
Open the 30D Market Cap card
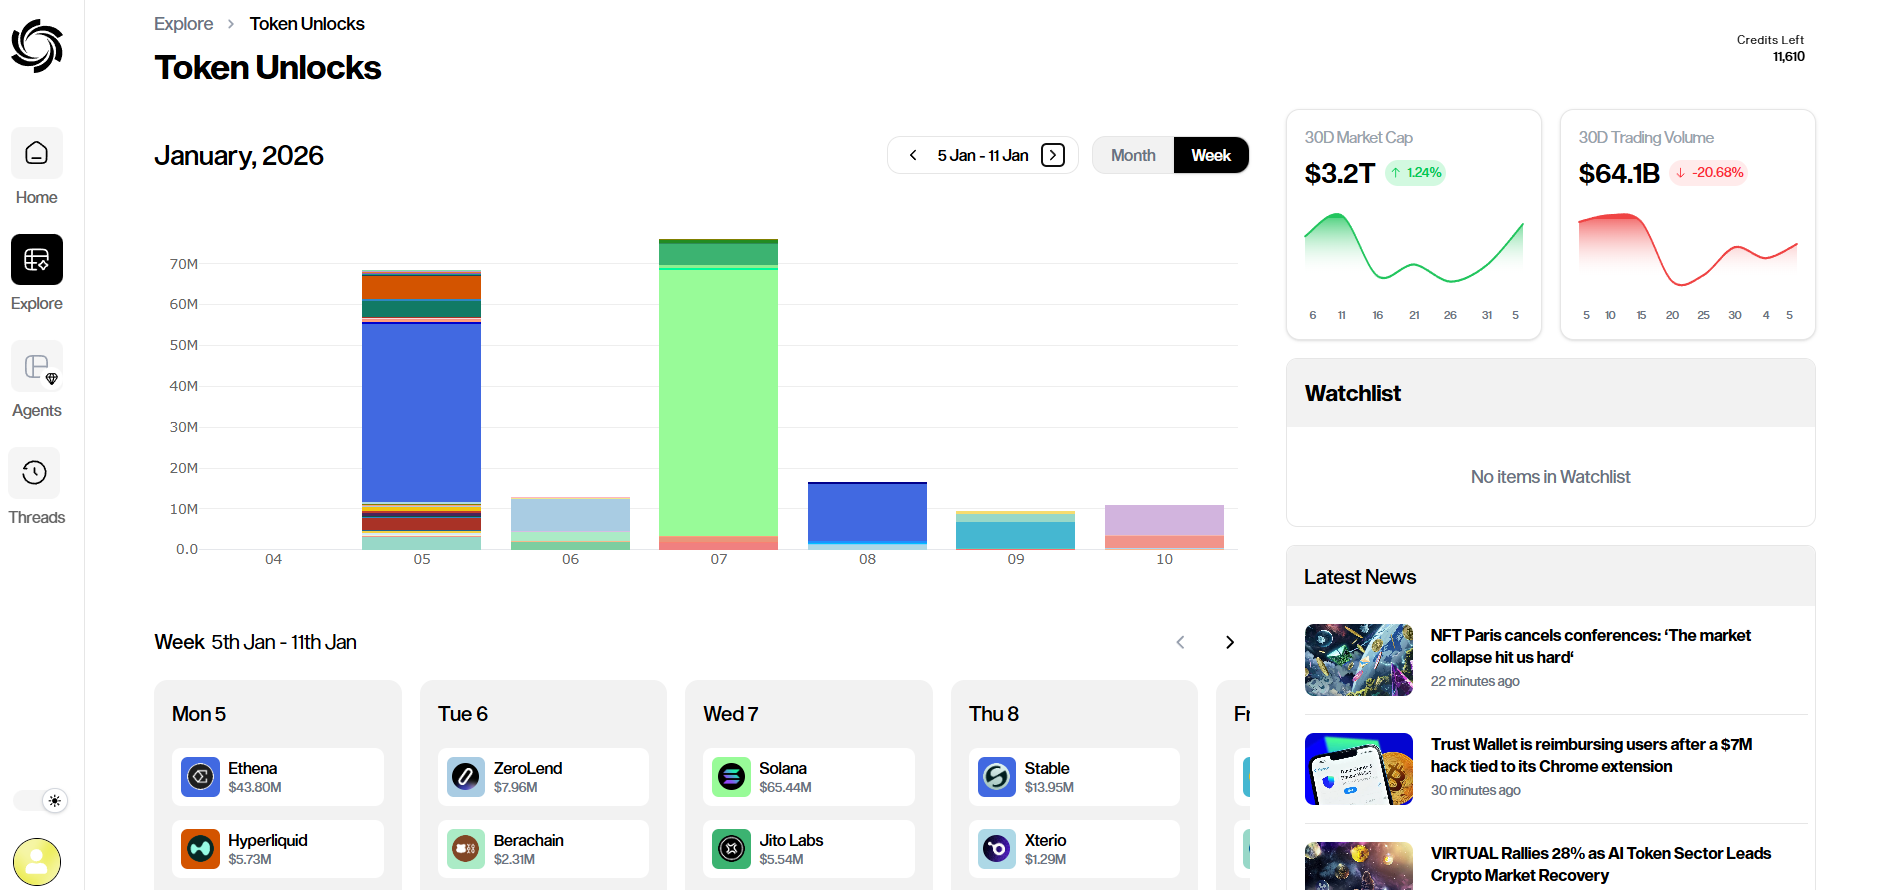tap(1413, 224)
